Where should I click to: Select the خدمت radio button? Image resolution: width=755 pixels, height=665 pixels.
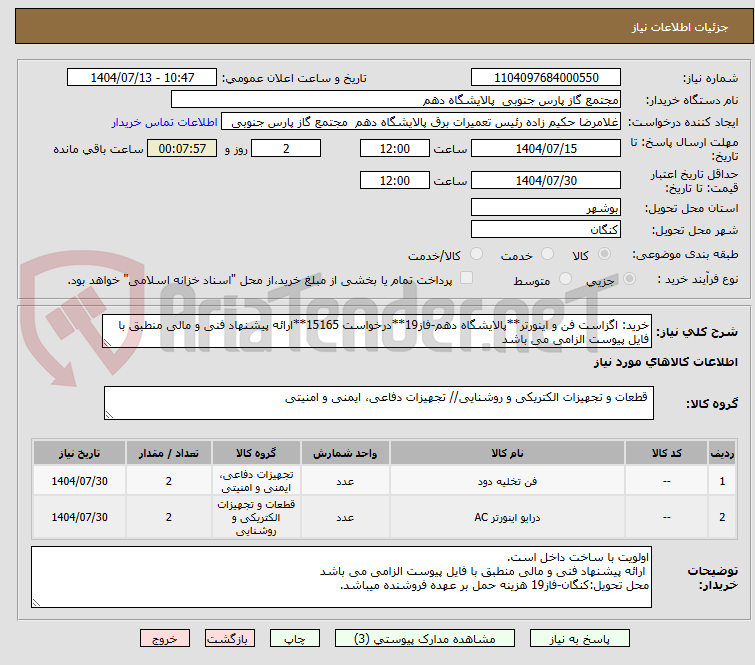coord(547,254)
